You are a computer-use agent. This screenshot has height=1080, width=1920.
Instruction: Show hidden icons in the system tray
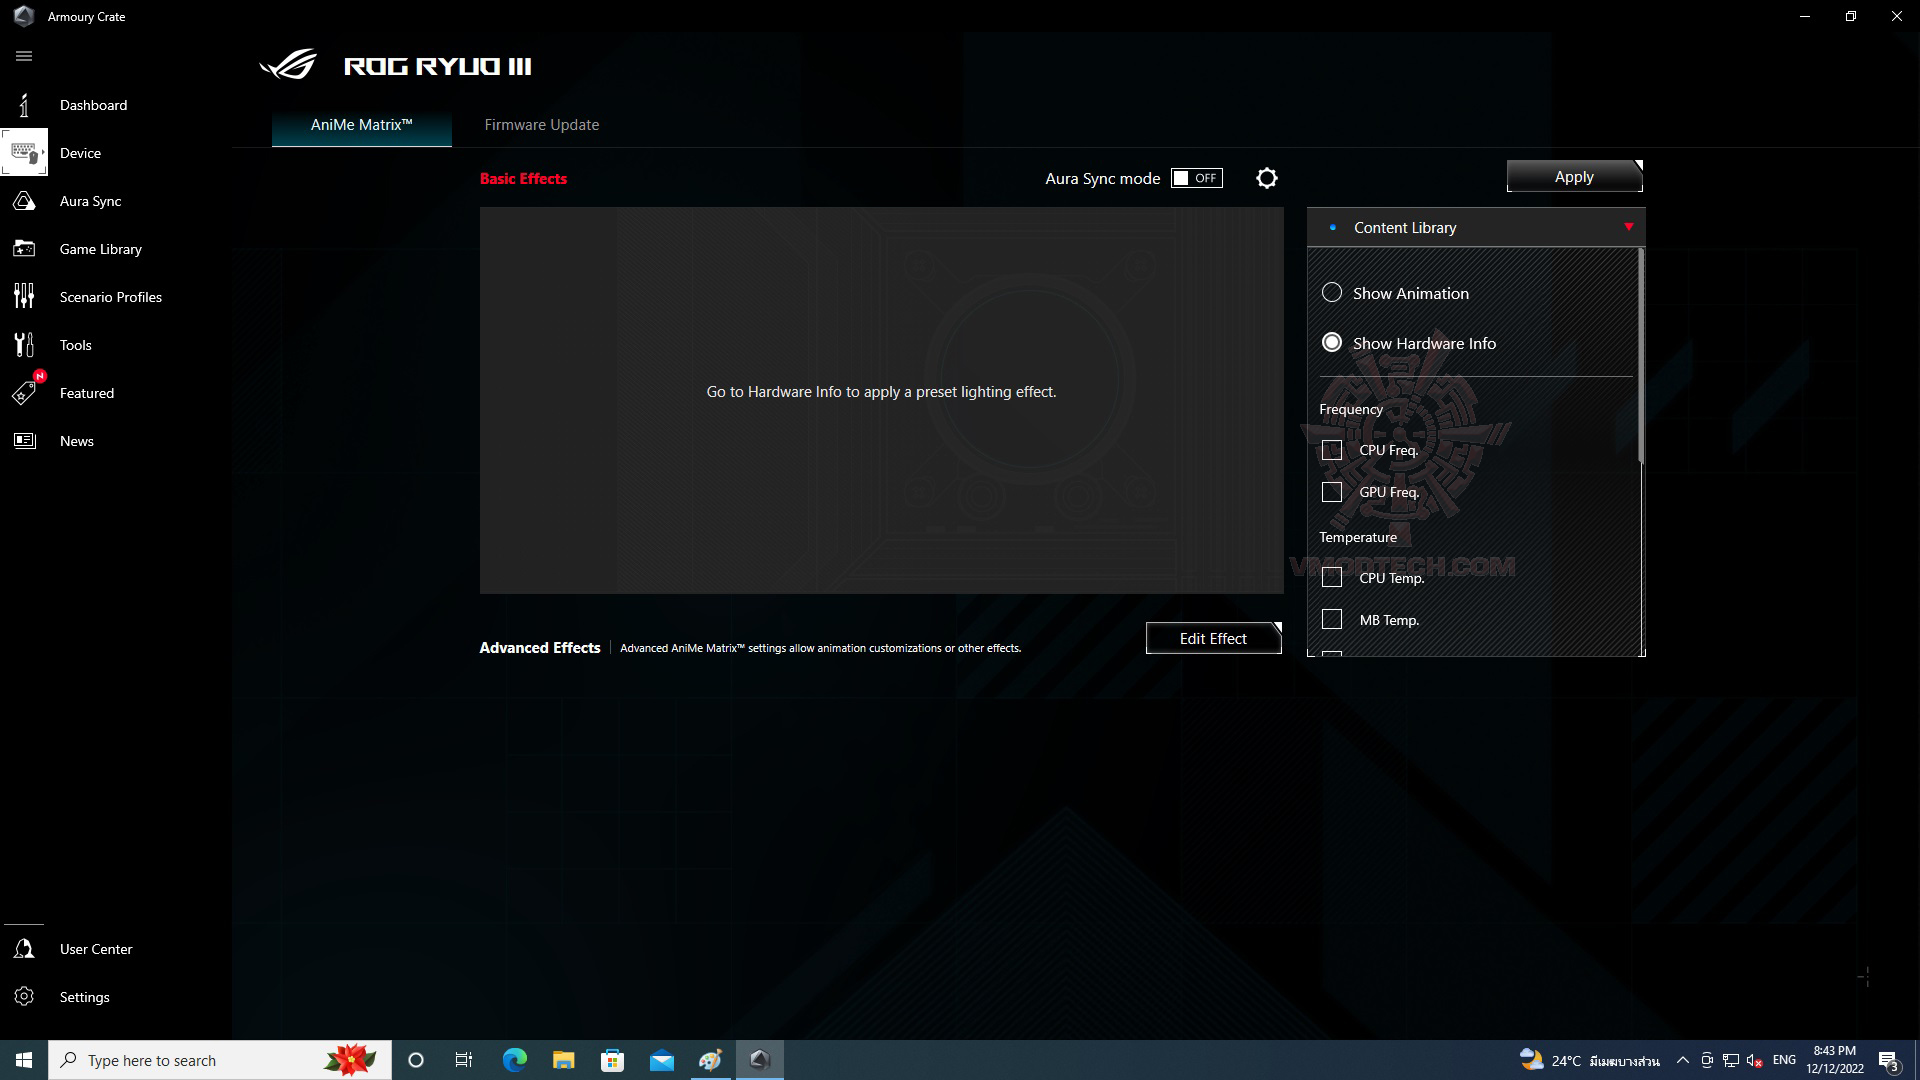tap(1682, 1060)
